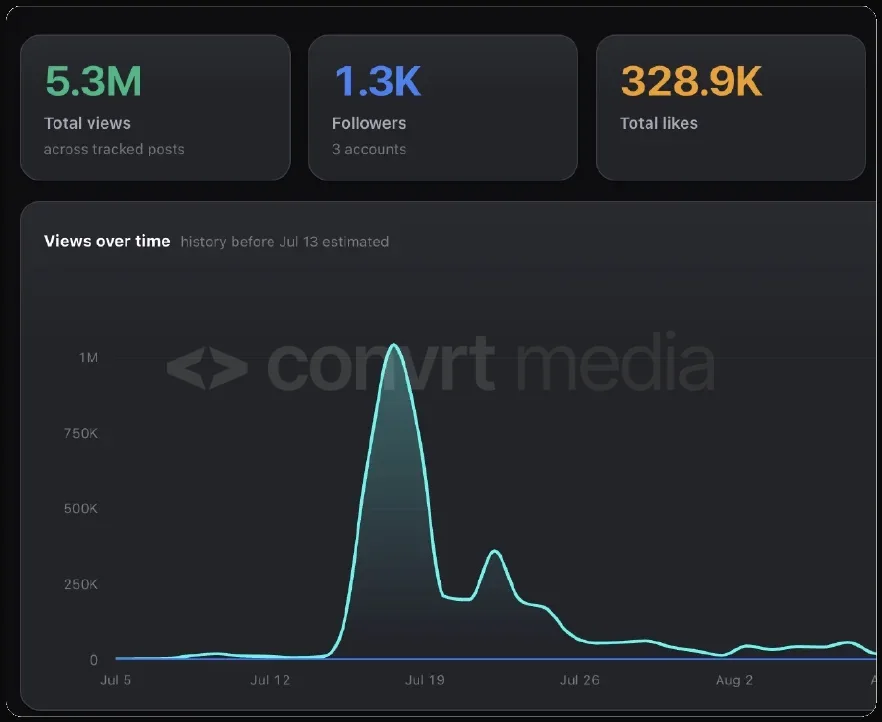Click the 1M y-axis label
The image size is (882, 722).
point(88,358)
